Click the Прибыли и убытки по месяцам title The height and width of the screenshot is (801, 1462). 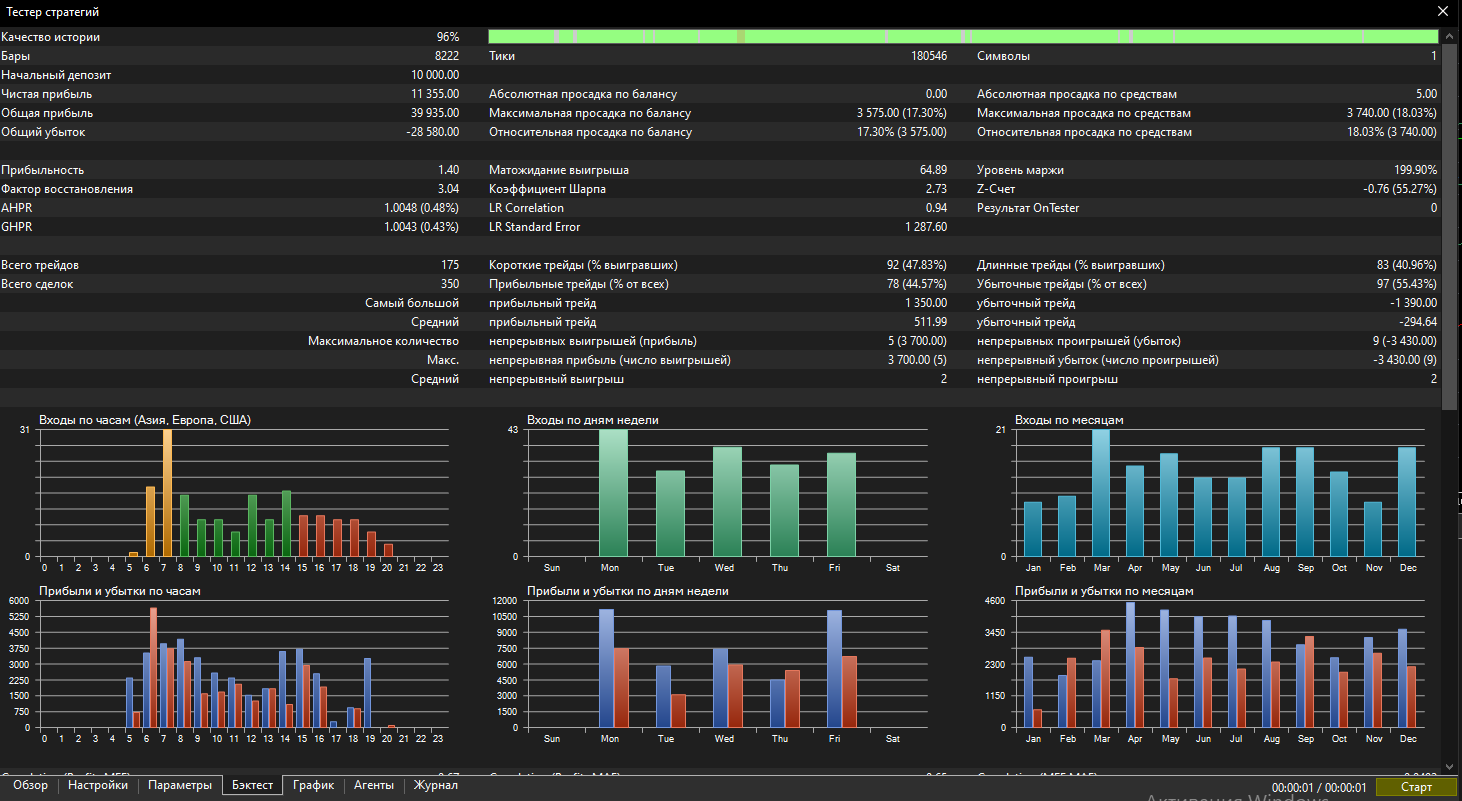point(1104,591)
